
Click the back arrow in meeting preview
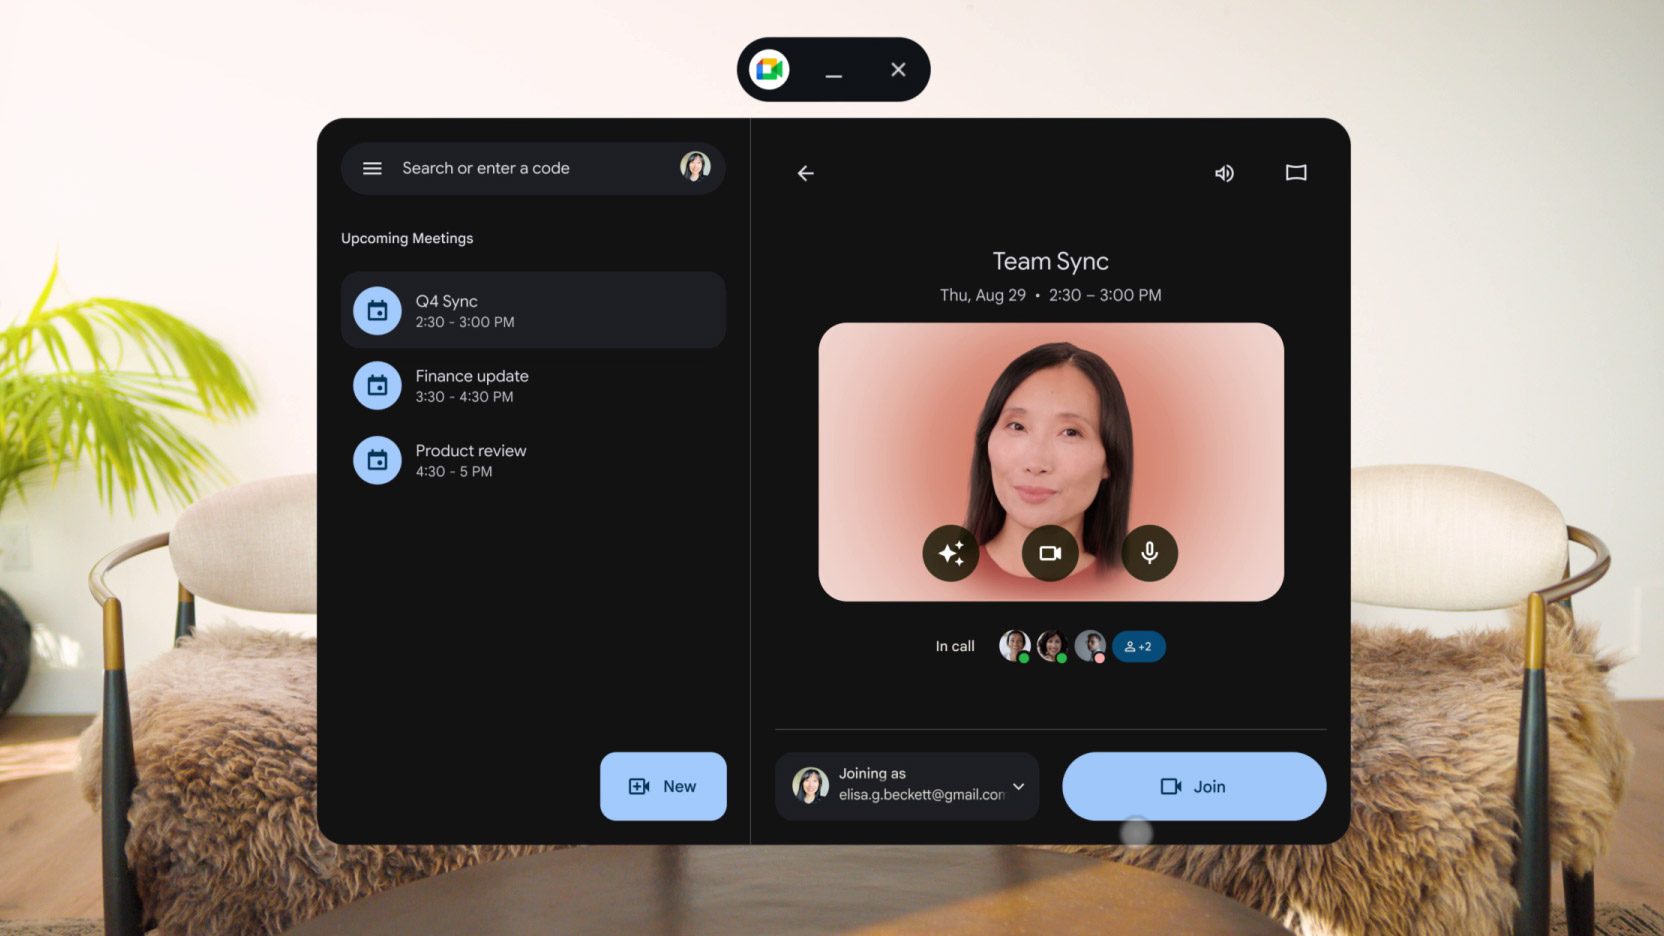(x=805, y=173)
